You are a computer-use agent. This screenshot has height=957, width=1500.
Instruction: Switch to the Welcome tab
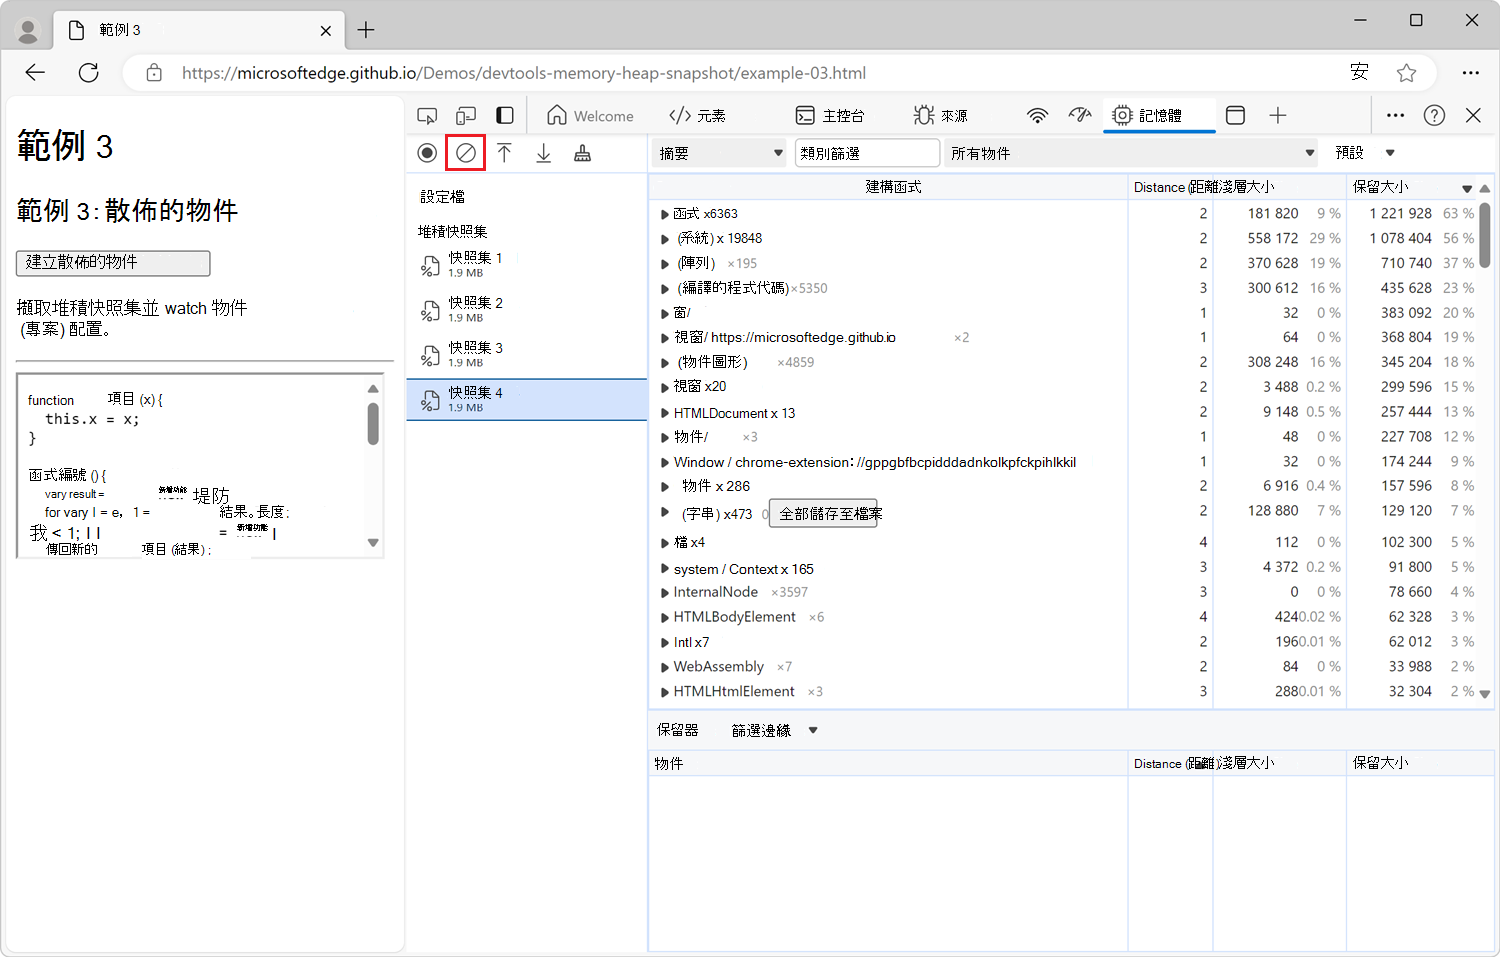coord(591,116)
